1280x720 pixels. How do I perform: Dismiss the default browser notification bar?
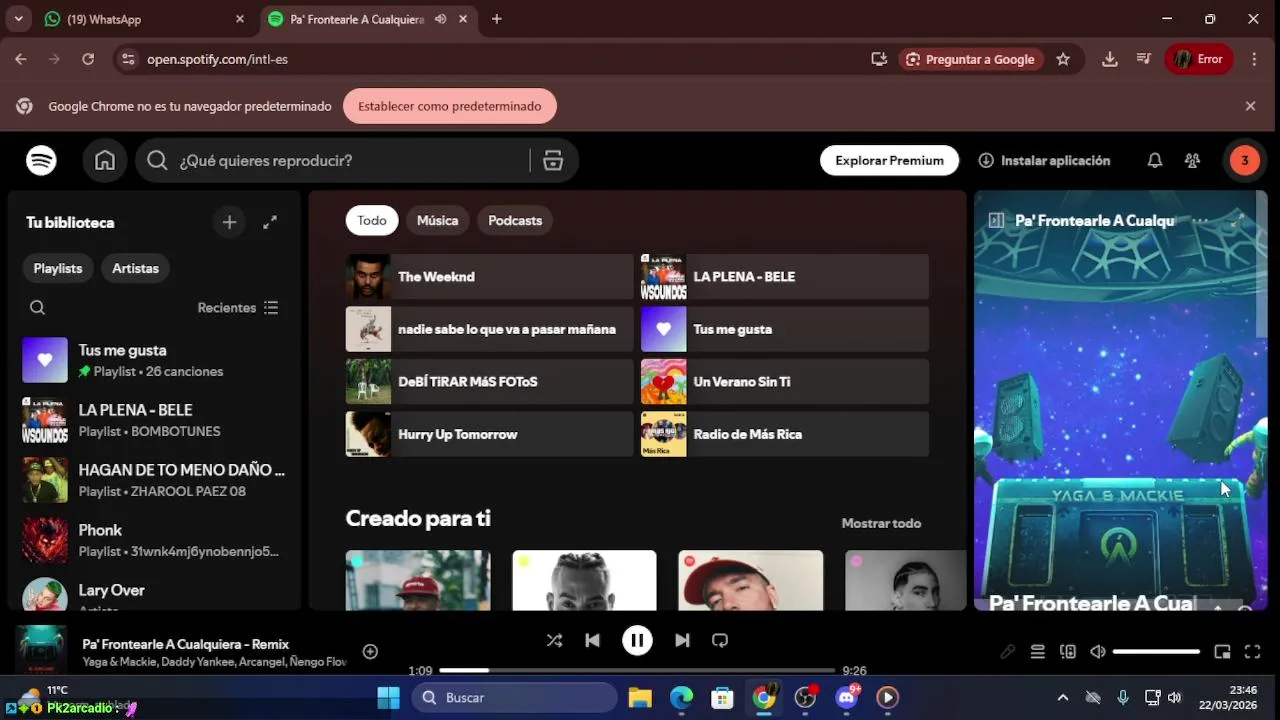1250,106
